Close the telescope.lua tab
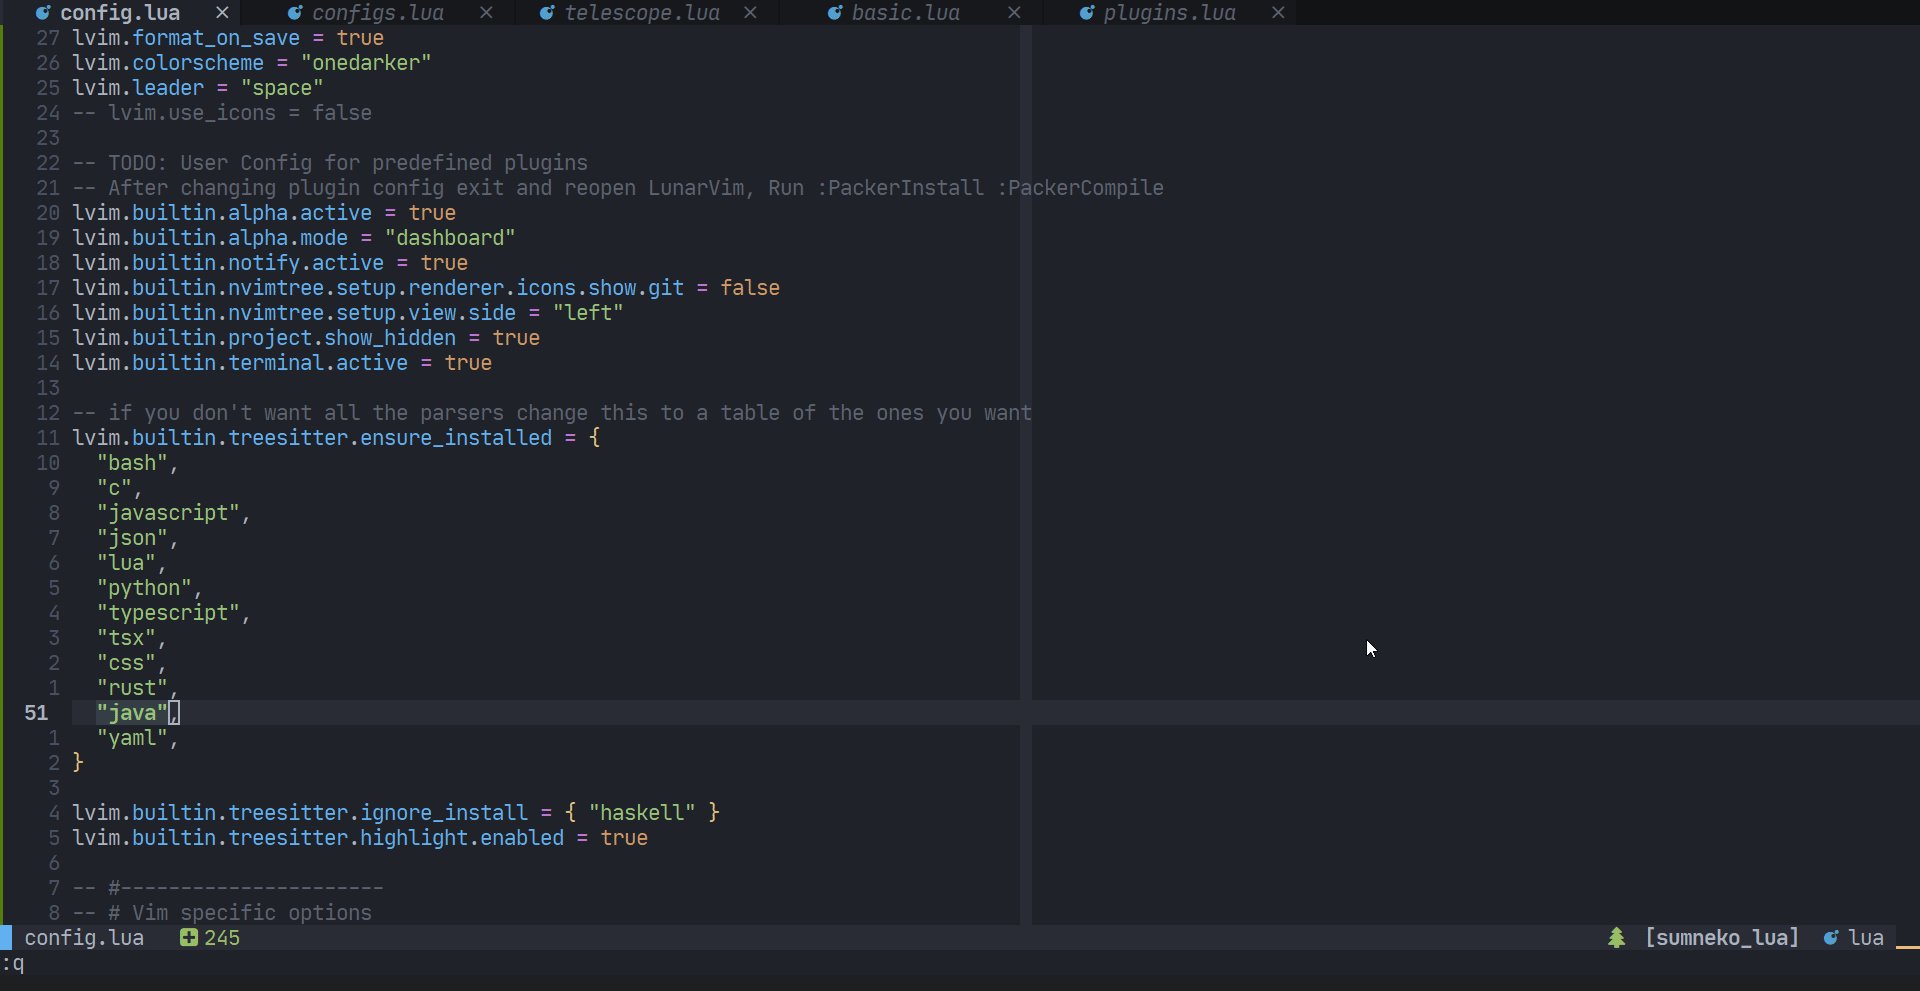1920x991 pixels. pos(750,13)
